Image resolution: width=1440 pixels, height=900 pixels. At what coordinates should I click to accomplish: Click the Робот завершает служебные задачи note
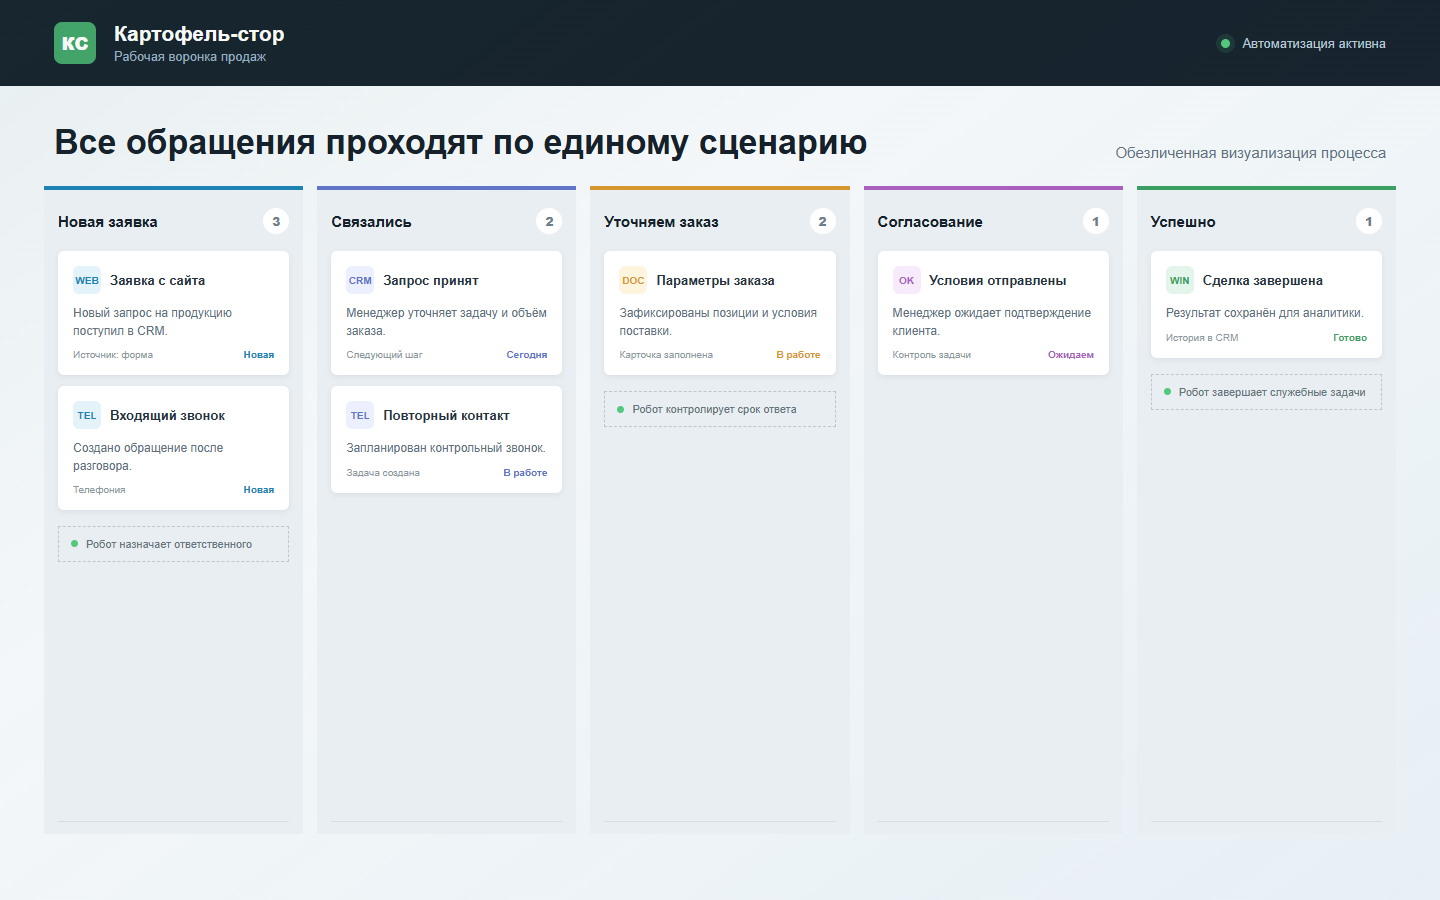coord(1266,392)
